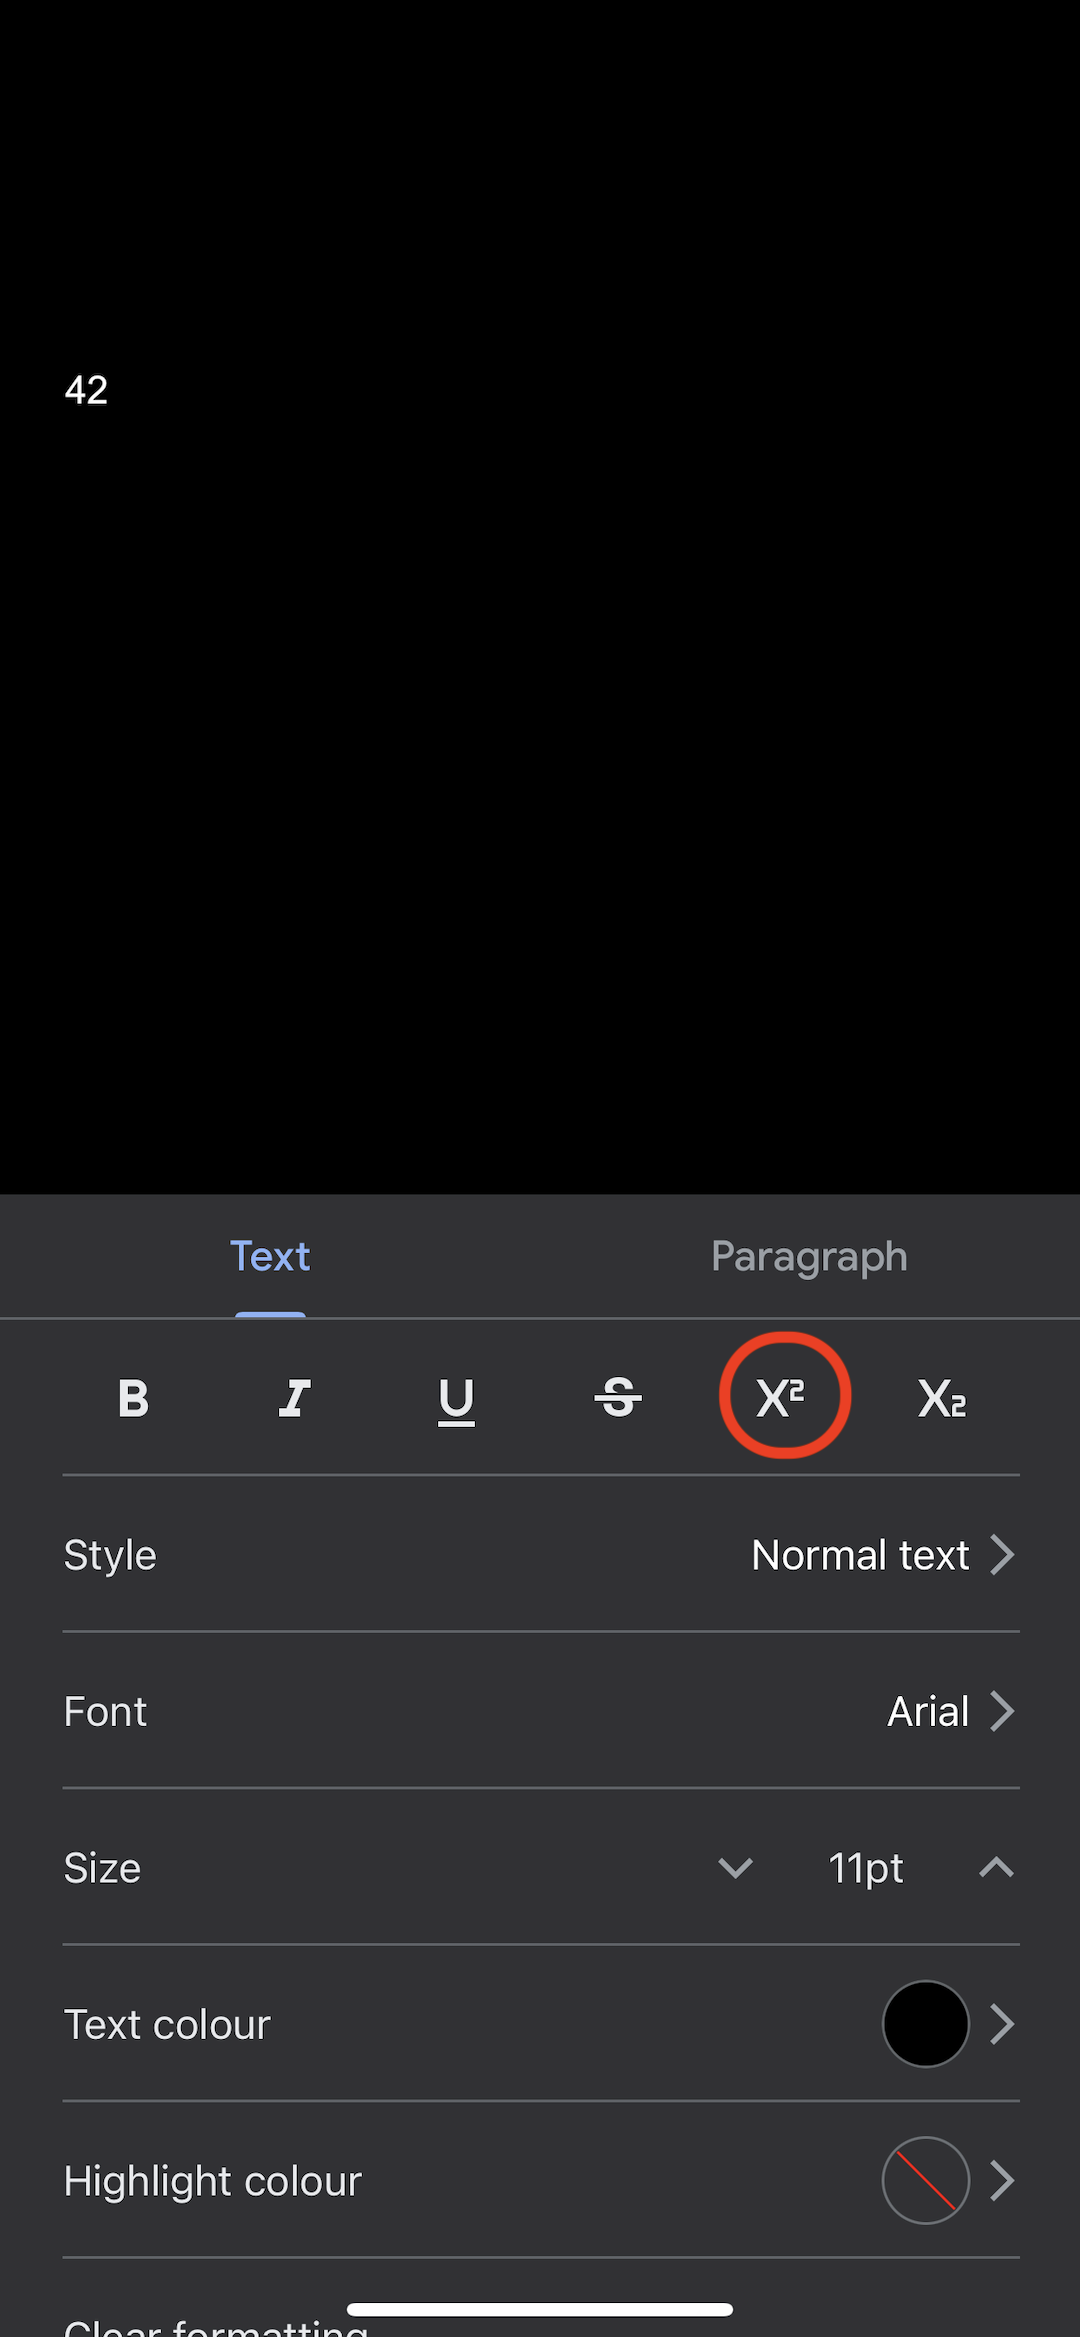Screen dimensions: 1080x2337
Task: Toggle underline formatting
Action: (x=457, y=1401)
